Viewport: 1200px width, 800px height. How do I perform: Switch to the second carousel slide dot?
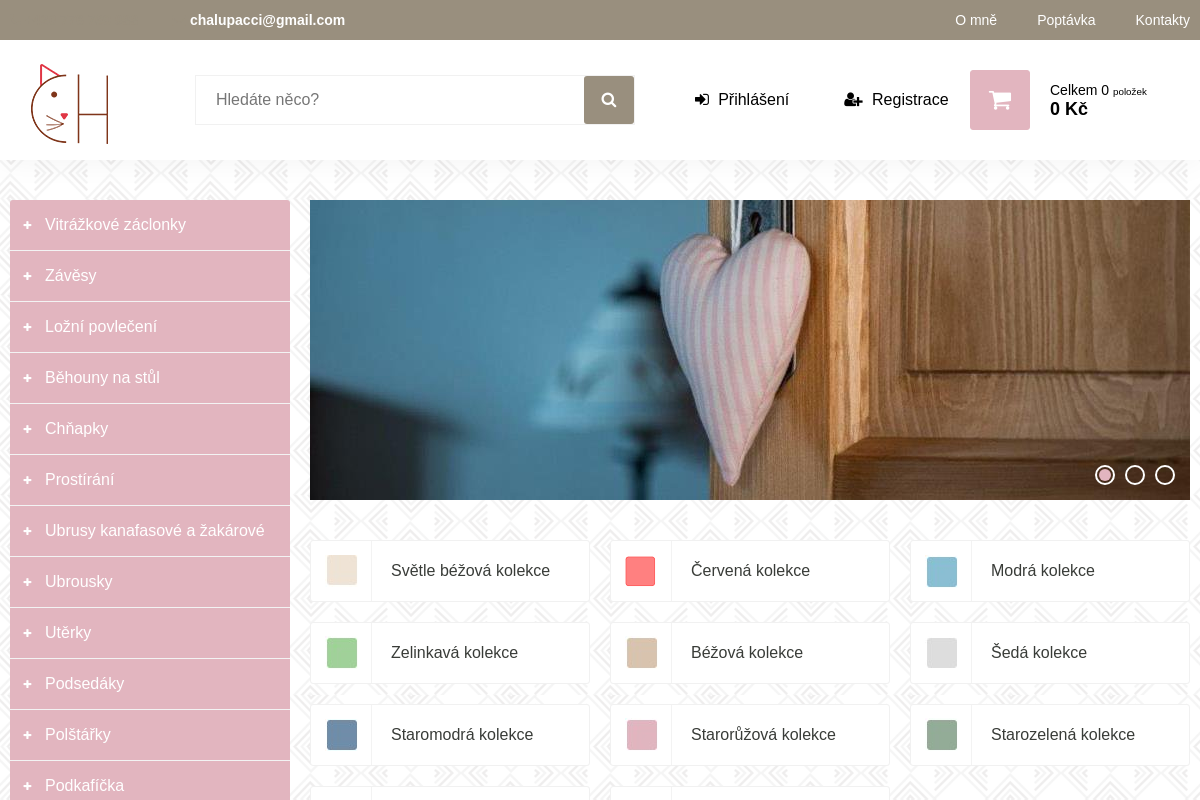pos(1135,475)
